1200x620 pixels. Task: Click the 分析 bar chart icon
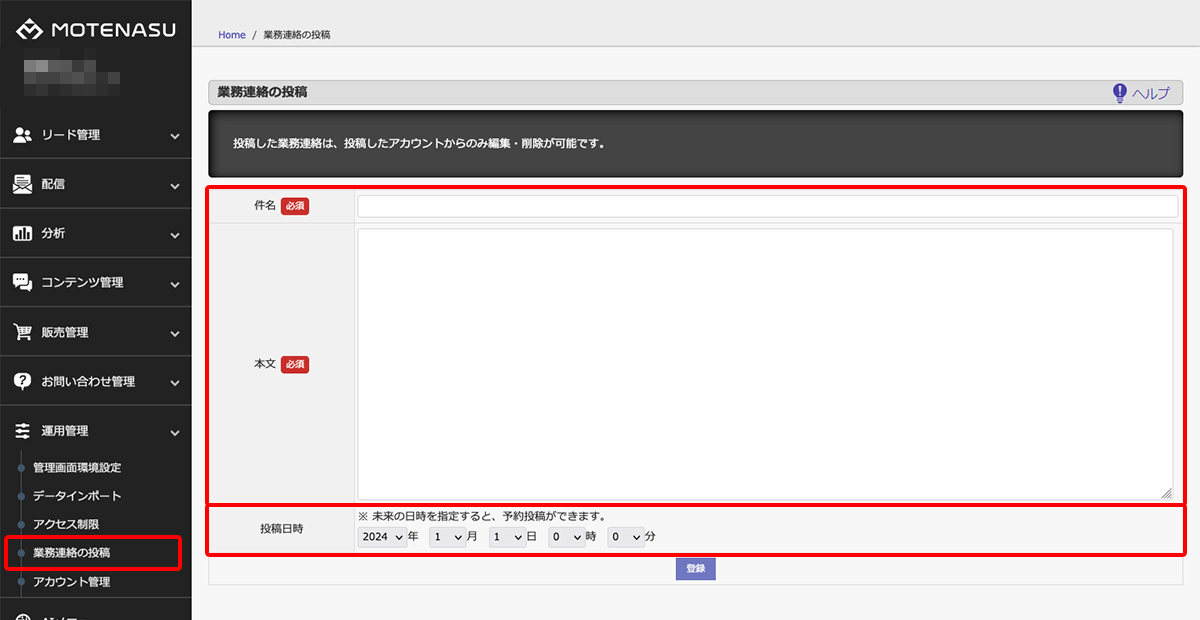[22, 233]
